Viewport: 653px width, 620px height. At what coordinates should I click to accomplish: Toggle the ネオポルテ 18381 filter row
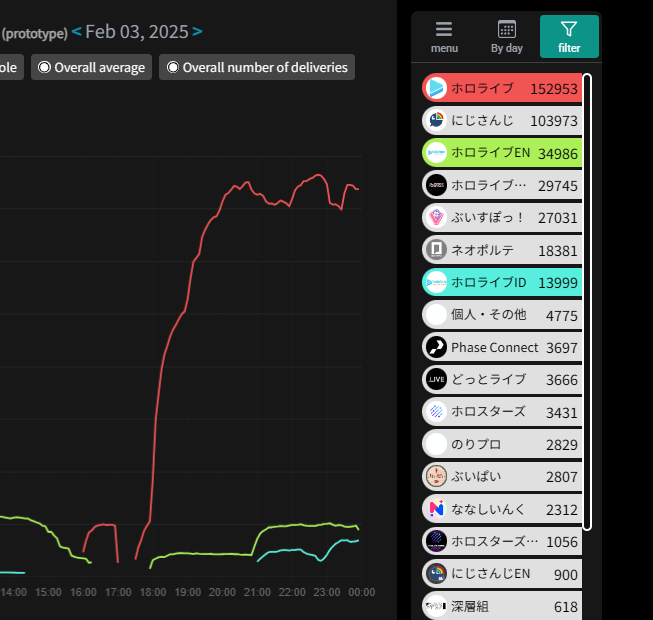point(502,250)
